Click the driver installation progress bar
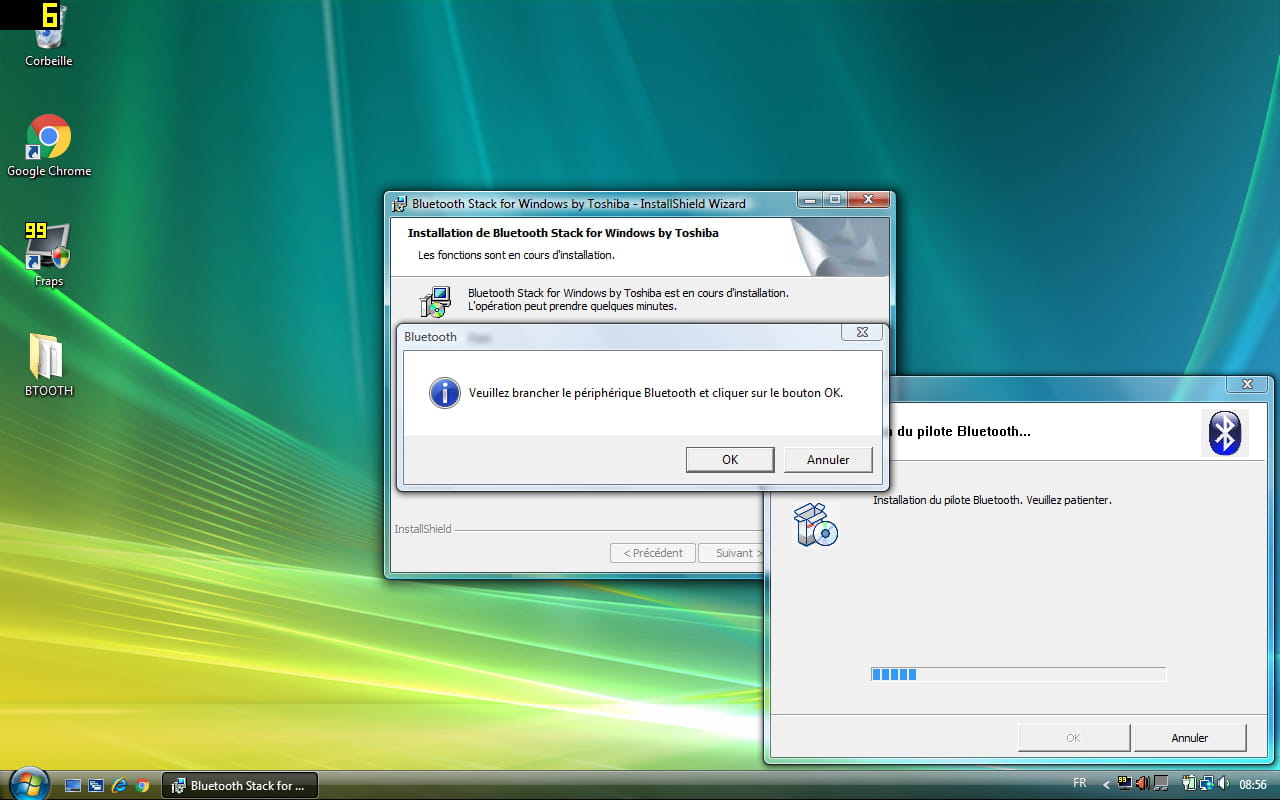The width and height of the screenshot is (1280, 800). click(1018, 674)
